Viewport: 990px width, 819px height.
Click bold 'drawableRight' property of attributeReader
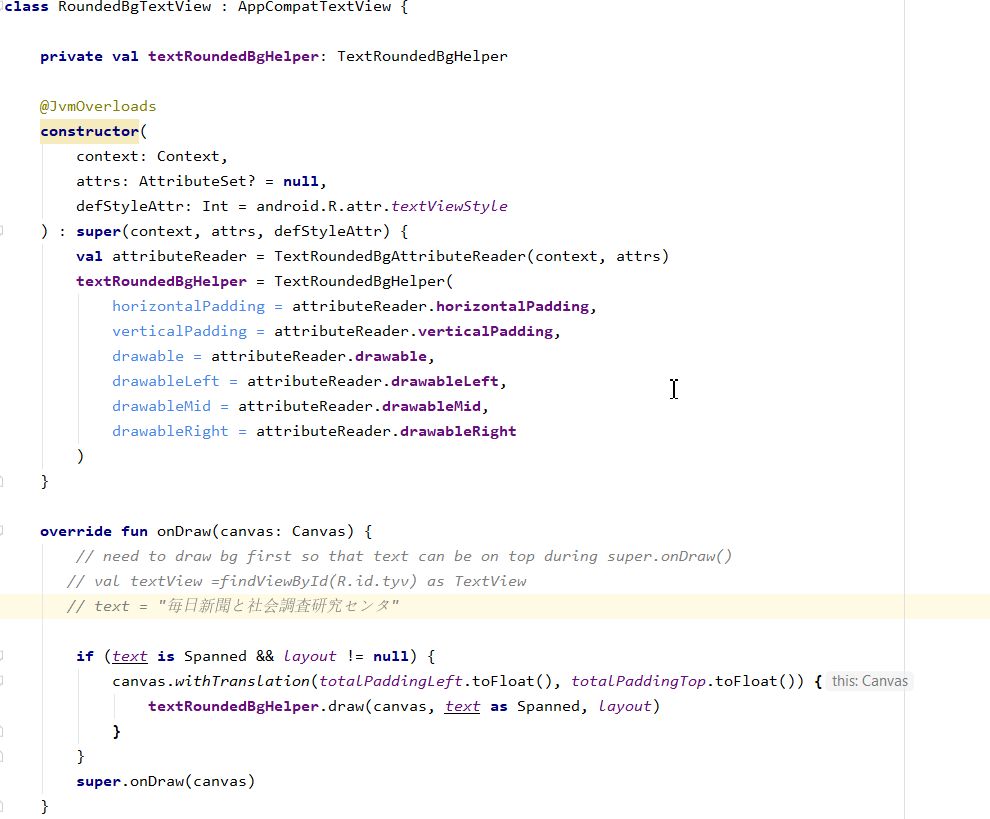(458, 432)
